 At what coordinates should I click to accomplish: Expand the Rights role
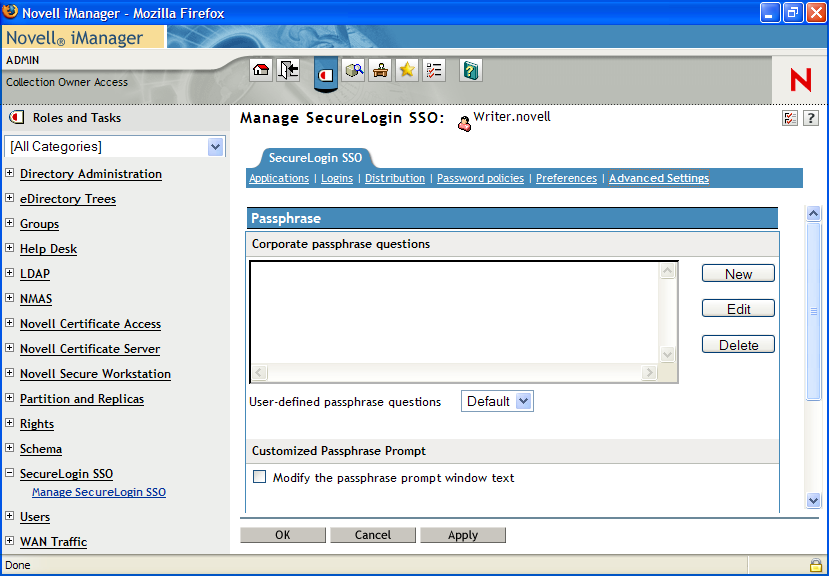pyautogui.click(x=10, y=422)
